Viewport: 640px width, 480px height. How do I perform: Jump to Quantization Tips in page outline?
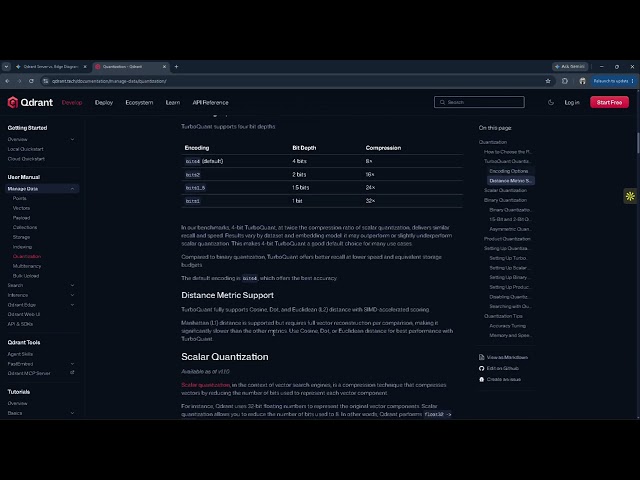pos(503,316)
